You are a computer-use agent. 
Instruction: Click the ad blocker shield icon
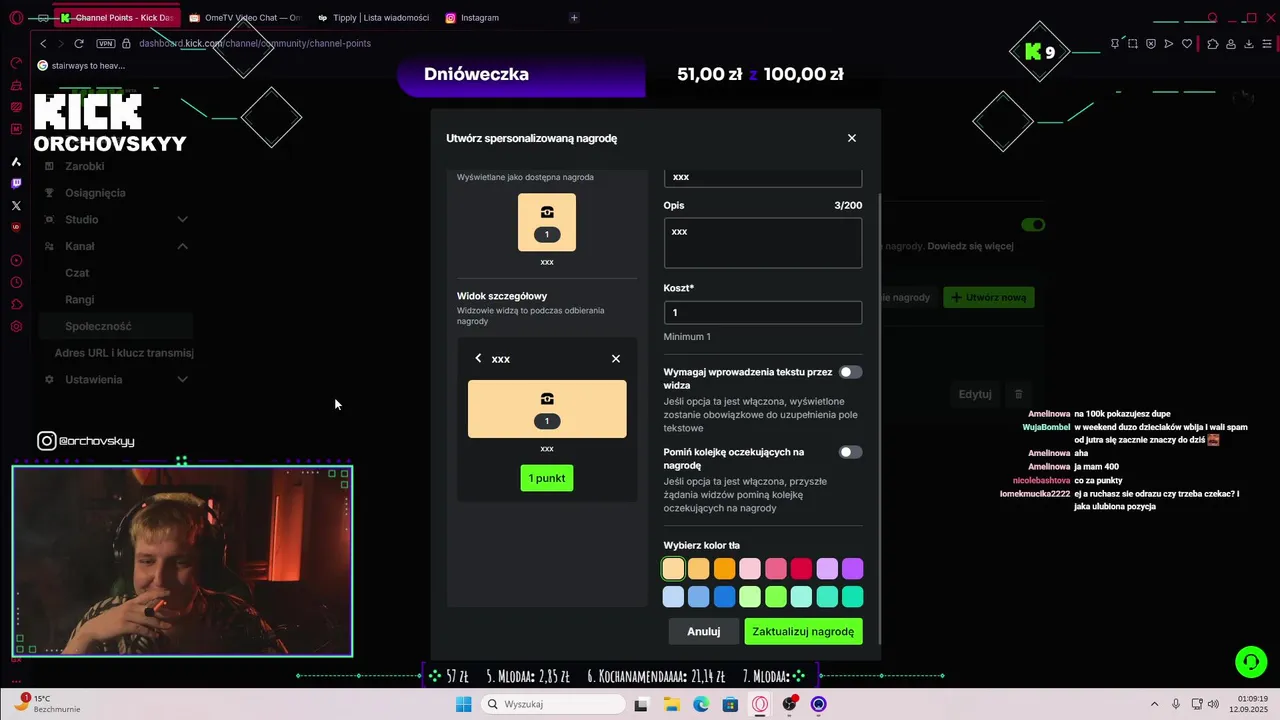[x=1151, y=43]
